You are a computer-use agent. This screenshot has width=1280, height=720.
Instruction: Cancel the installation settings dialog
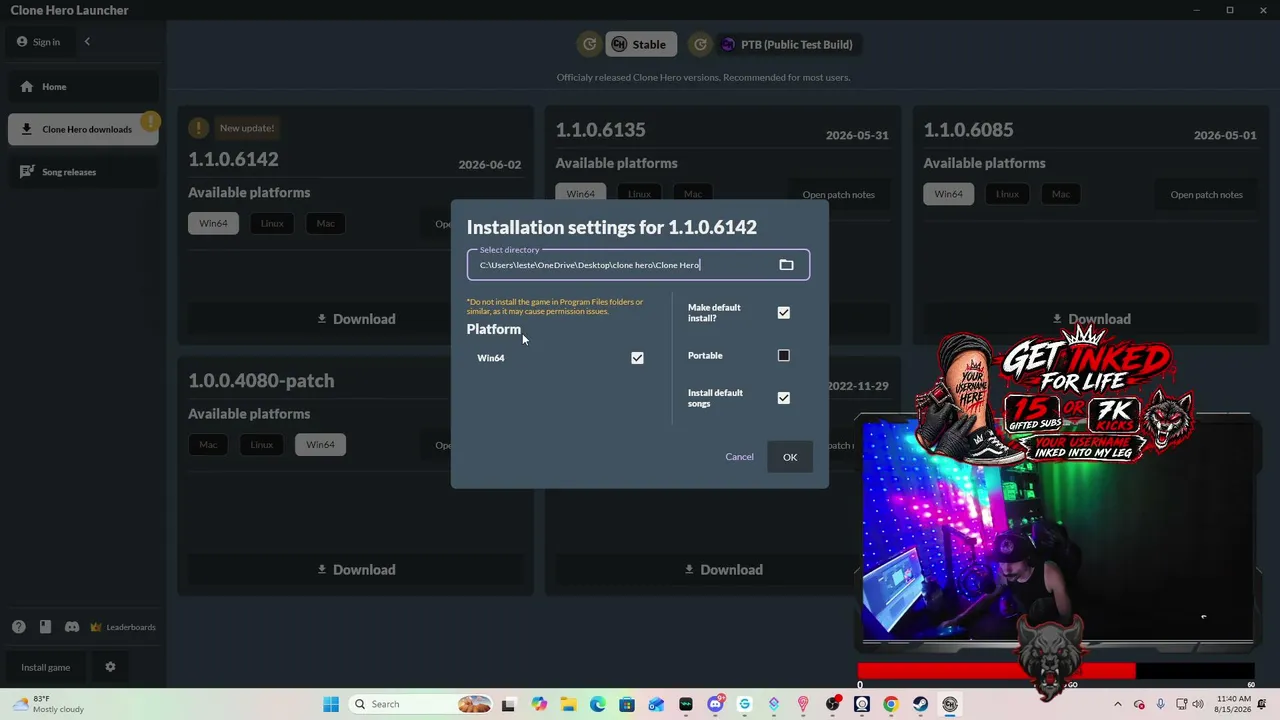pyautogui.click(x=739, y=457)
